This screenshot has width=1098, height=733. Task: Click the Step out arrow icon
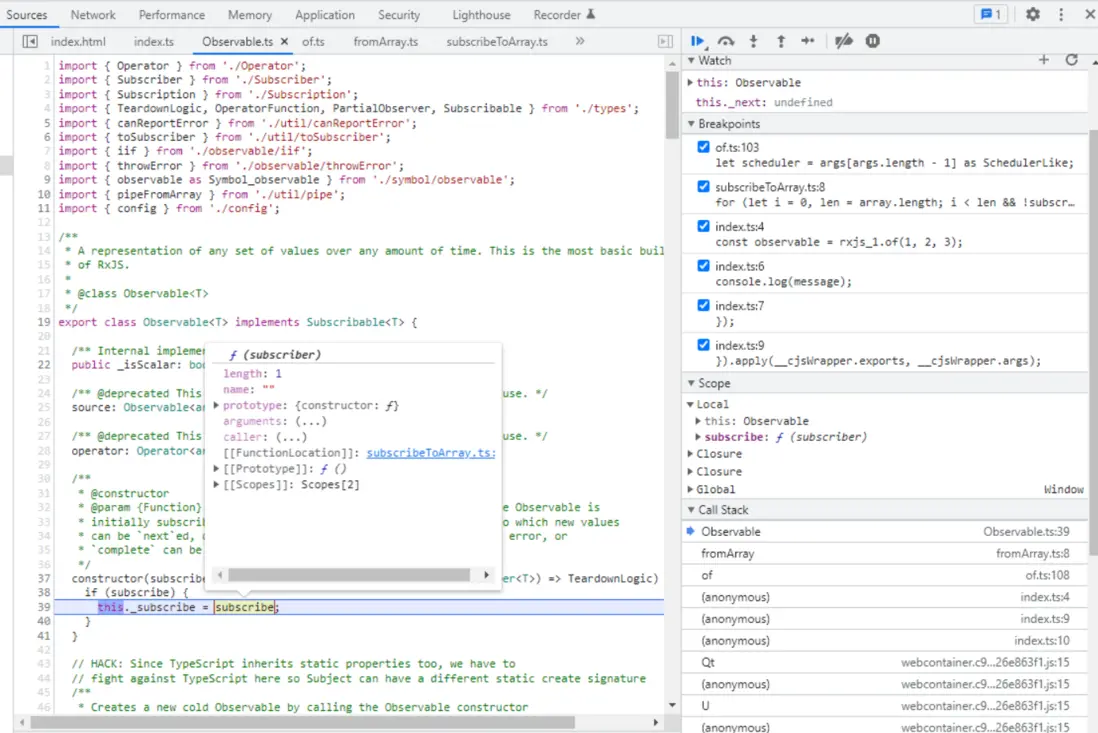(780, 41)
